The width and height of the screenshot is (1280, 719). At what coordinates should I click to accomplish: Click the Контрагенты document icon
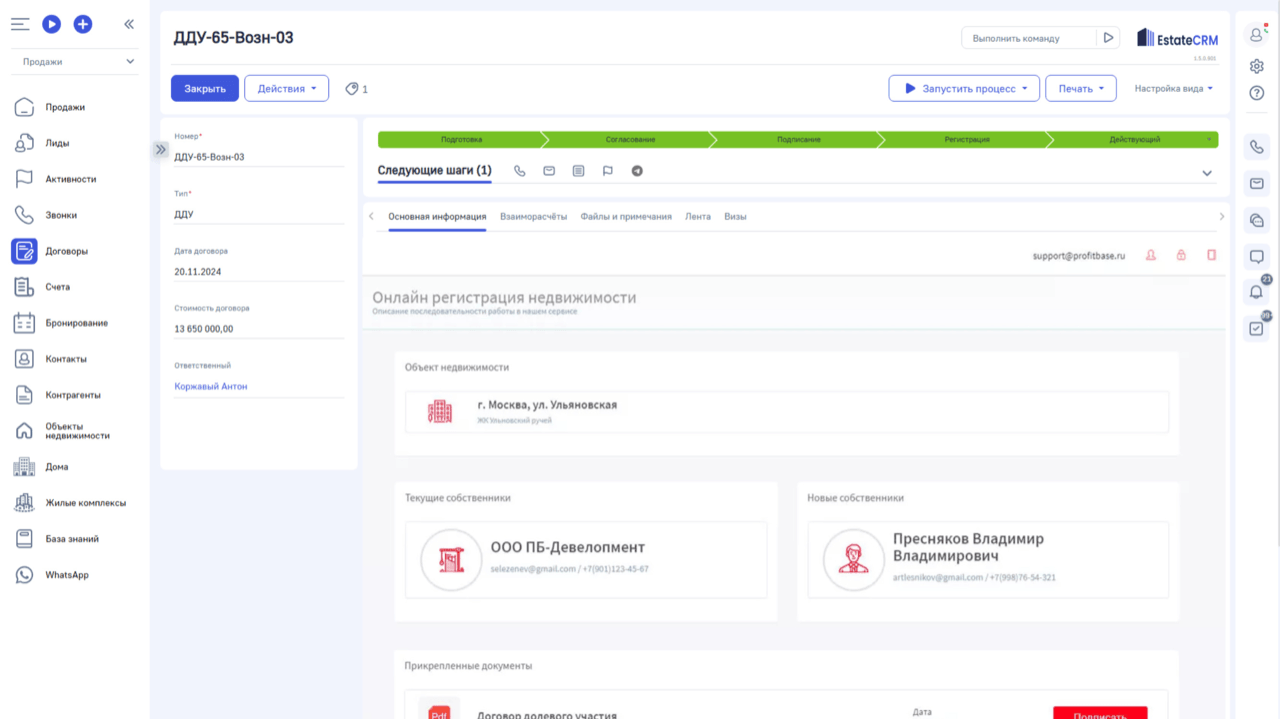[24, 395]
